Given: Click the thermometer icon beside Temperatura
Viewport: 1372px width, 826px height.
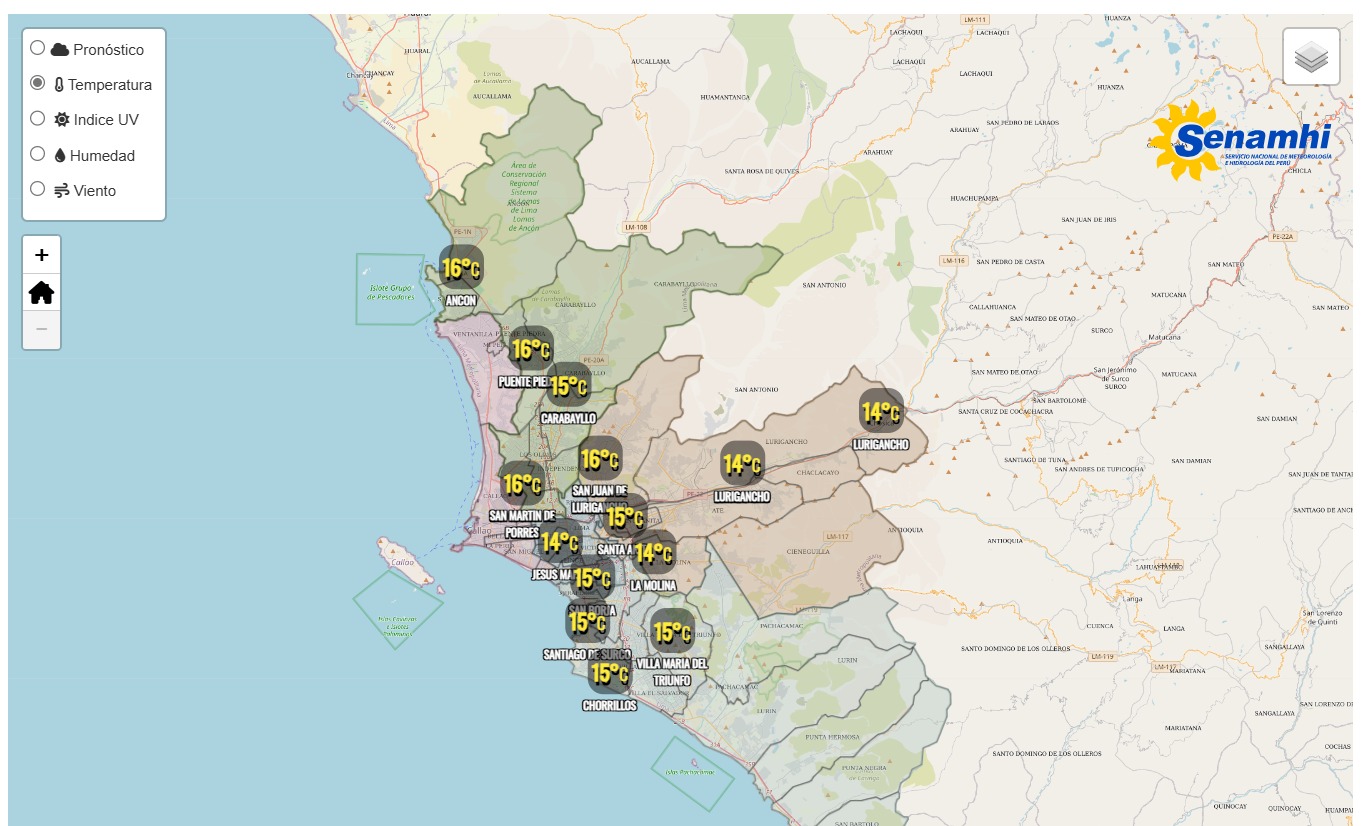Looking at the screenshot, I should [59, 85].
